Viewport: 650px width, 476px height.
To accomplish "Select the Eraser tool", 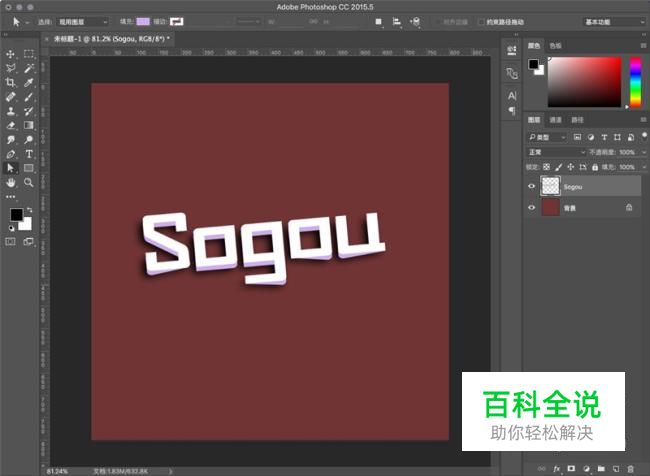I will 10,125.
